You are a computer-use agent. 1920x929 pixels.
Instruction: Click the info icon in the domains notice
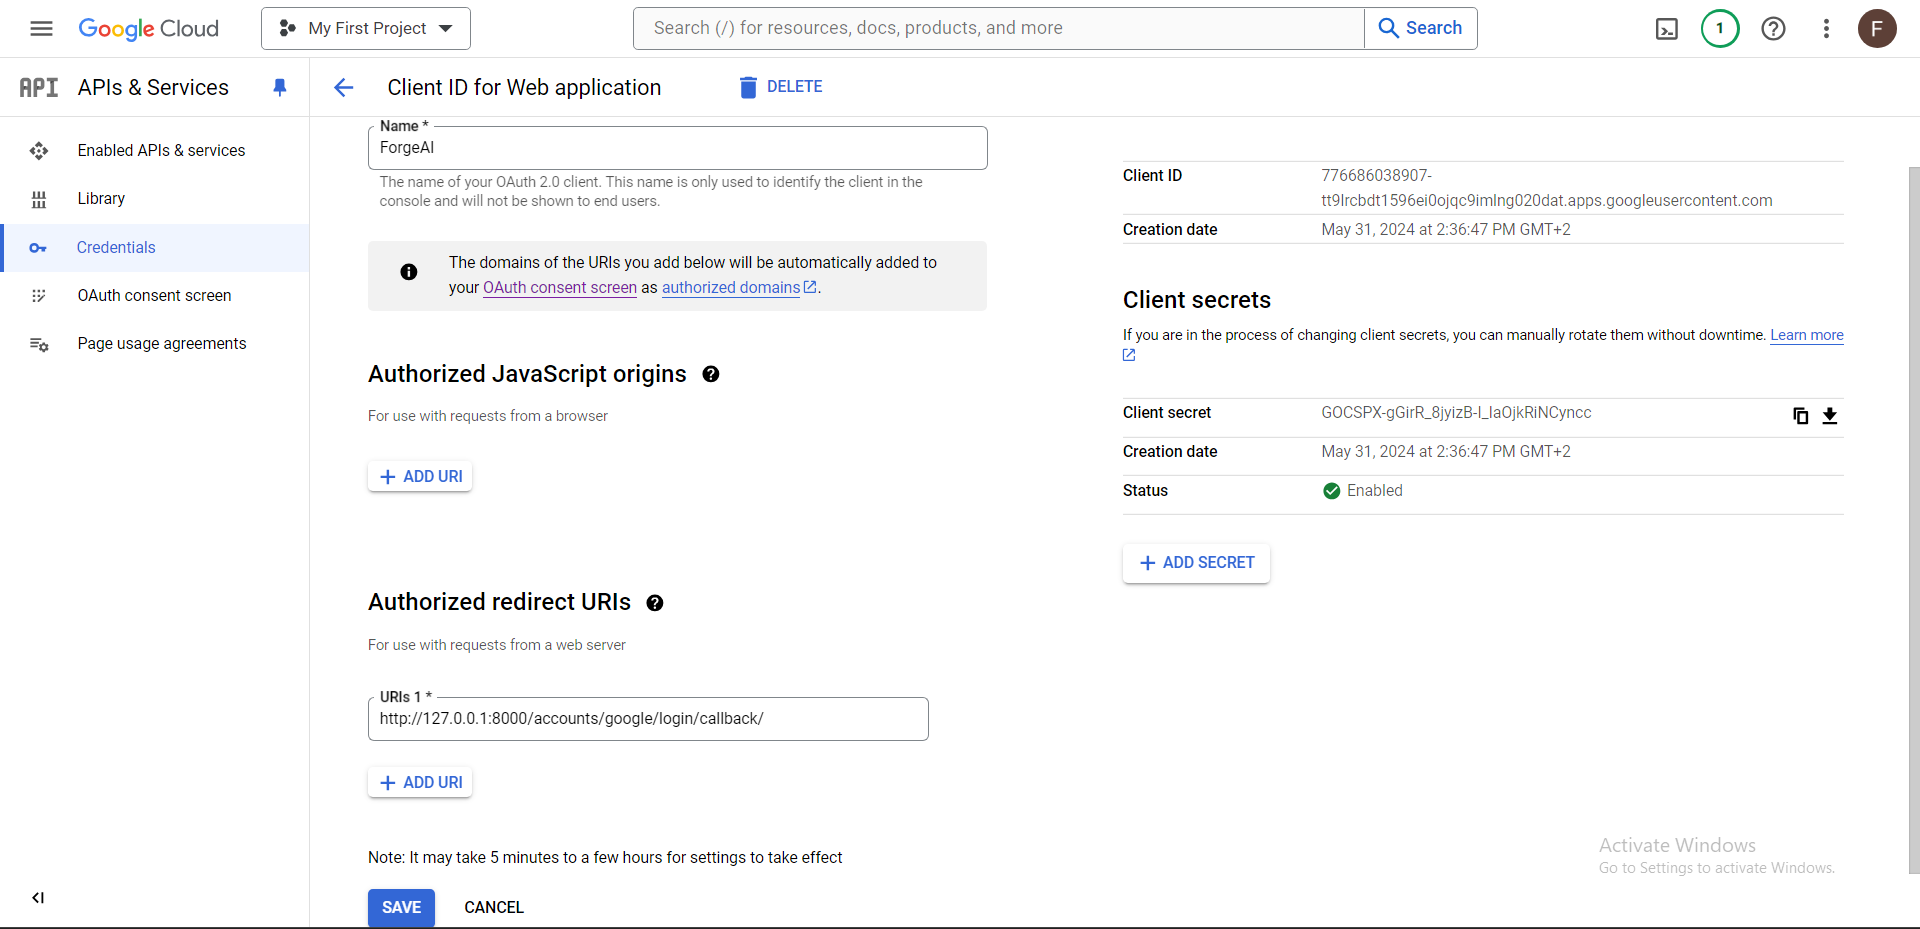[409, 272]
